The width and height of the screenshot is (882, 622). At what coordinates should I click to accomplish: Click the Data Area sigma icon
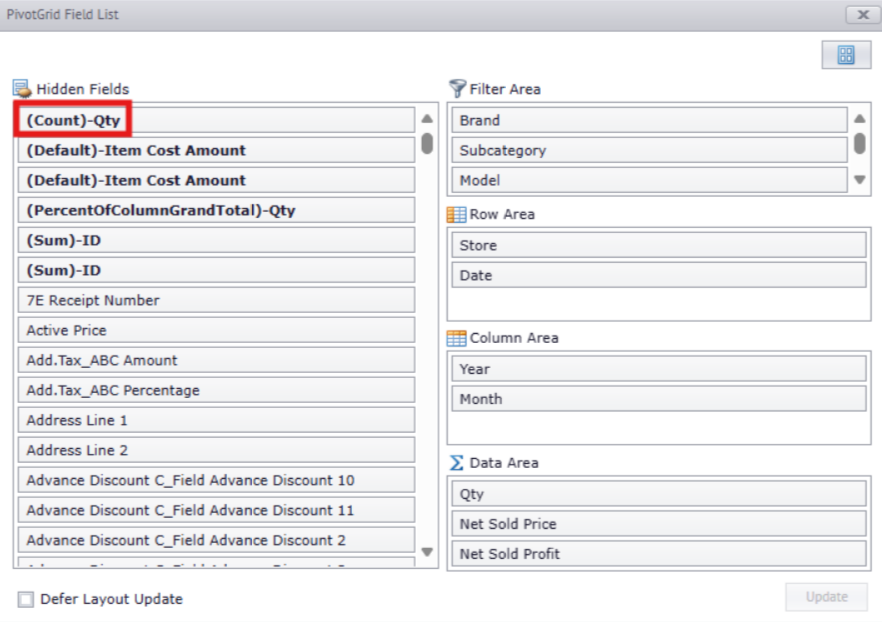[x=457, y=463]
